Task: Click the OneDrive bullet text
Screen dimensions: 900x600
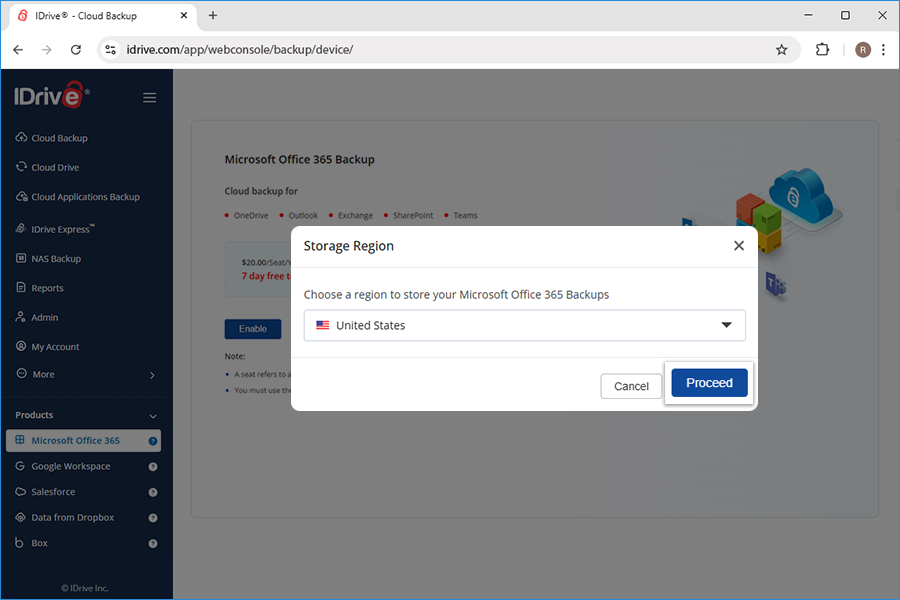Action: [251, 215]
